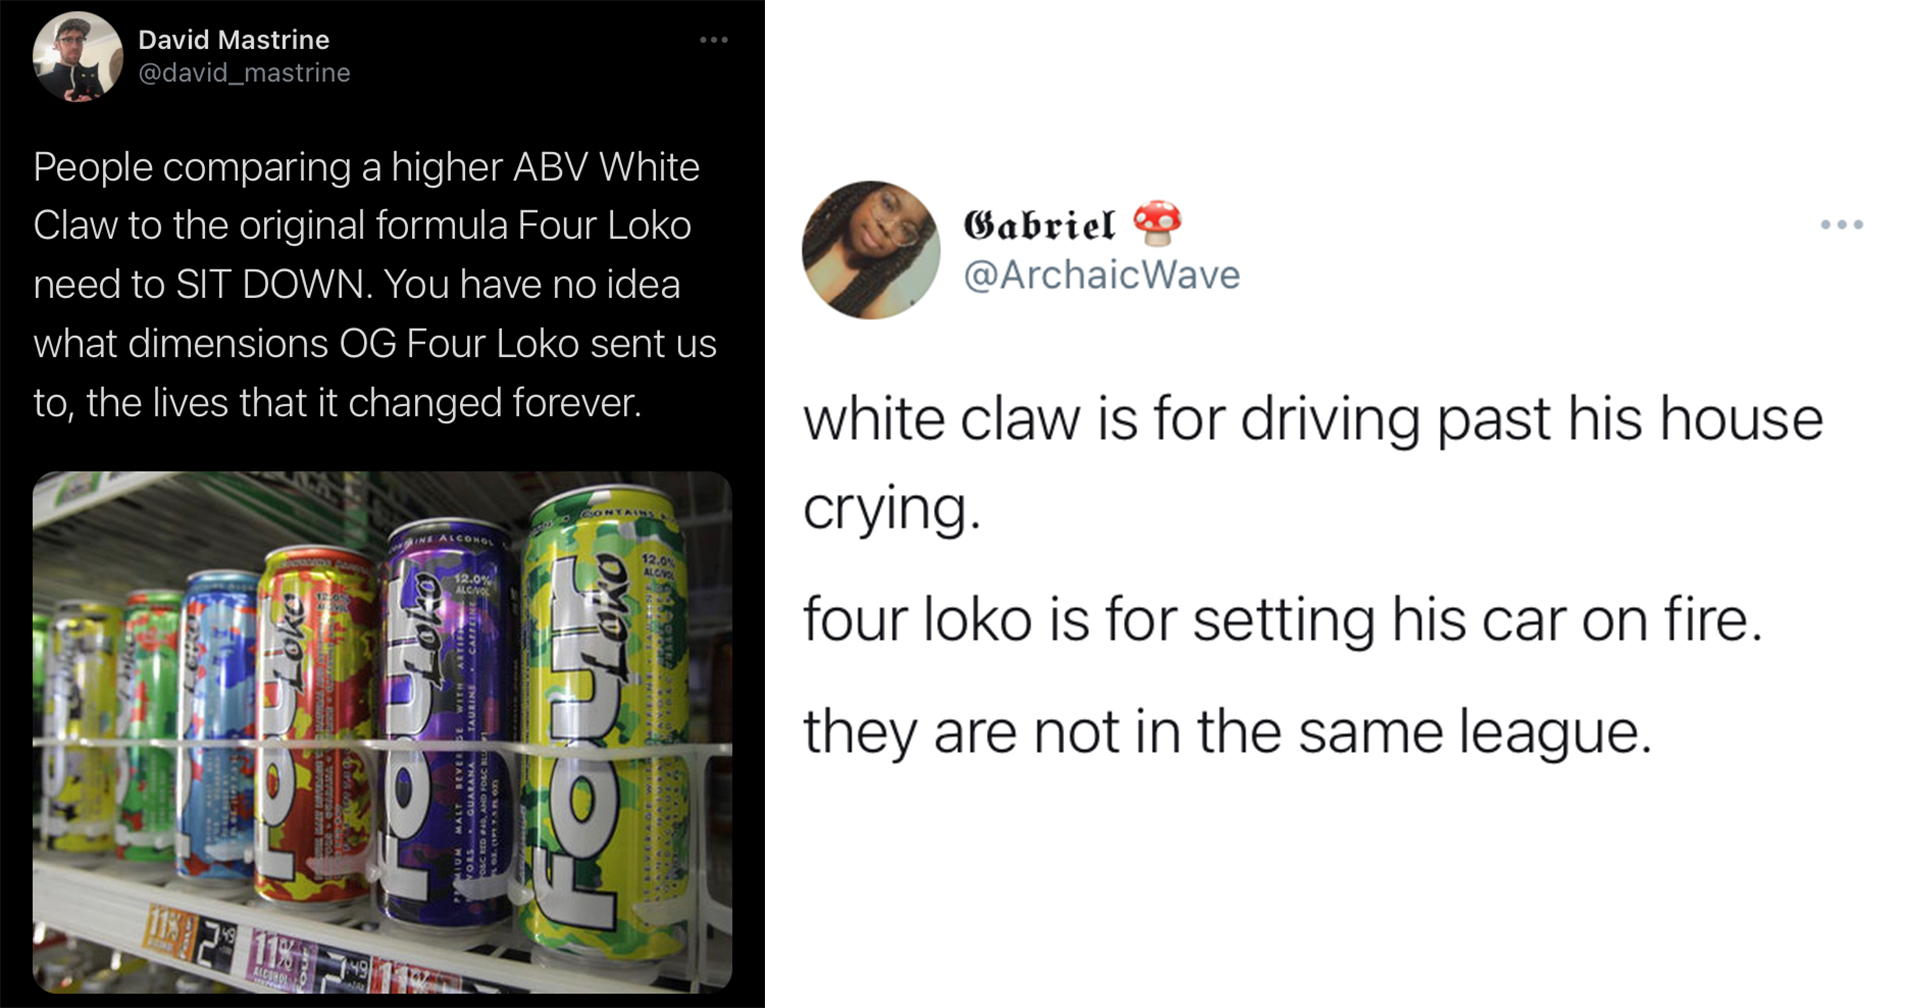Viewport: 1920px width, 1008px height.
Task: Open the Four Loko cans photo
Action: tap(382, 730)
